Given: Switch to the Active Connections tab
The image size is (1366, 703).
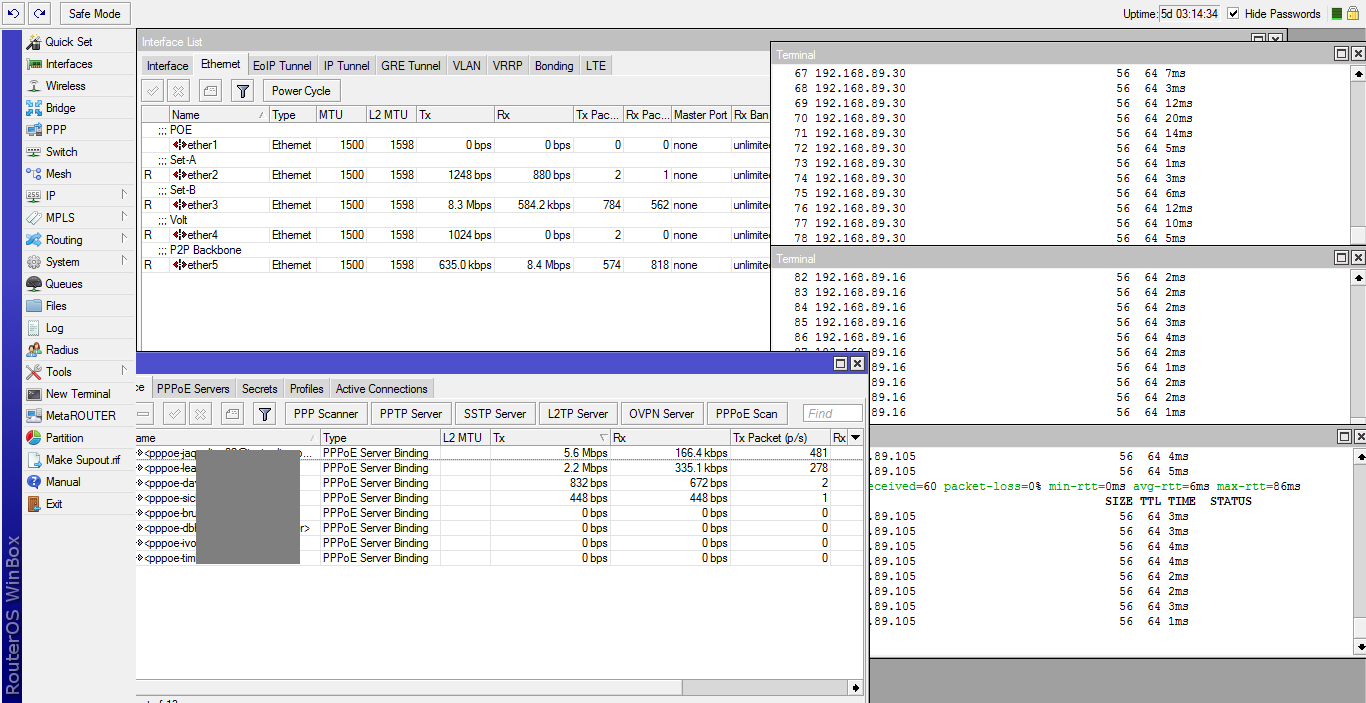Looking at the screenshot, I should click(x=381, y=389).
